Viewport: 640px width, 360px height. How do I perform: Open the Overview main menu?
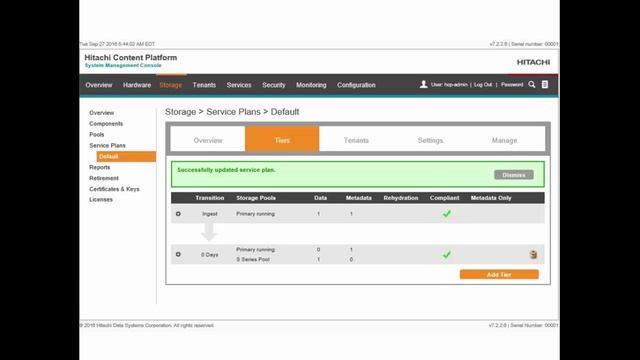tap(99, 85)
